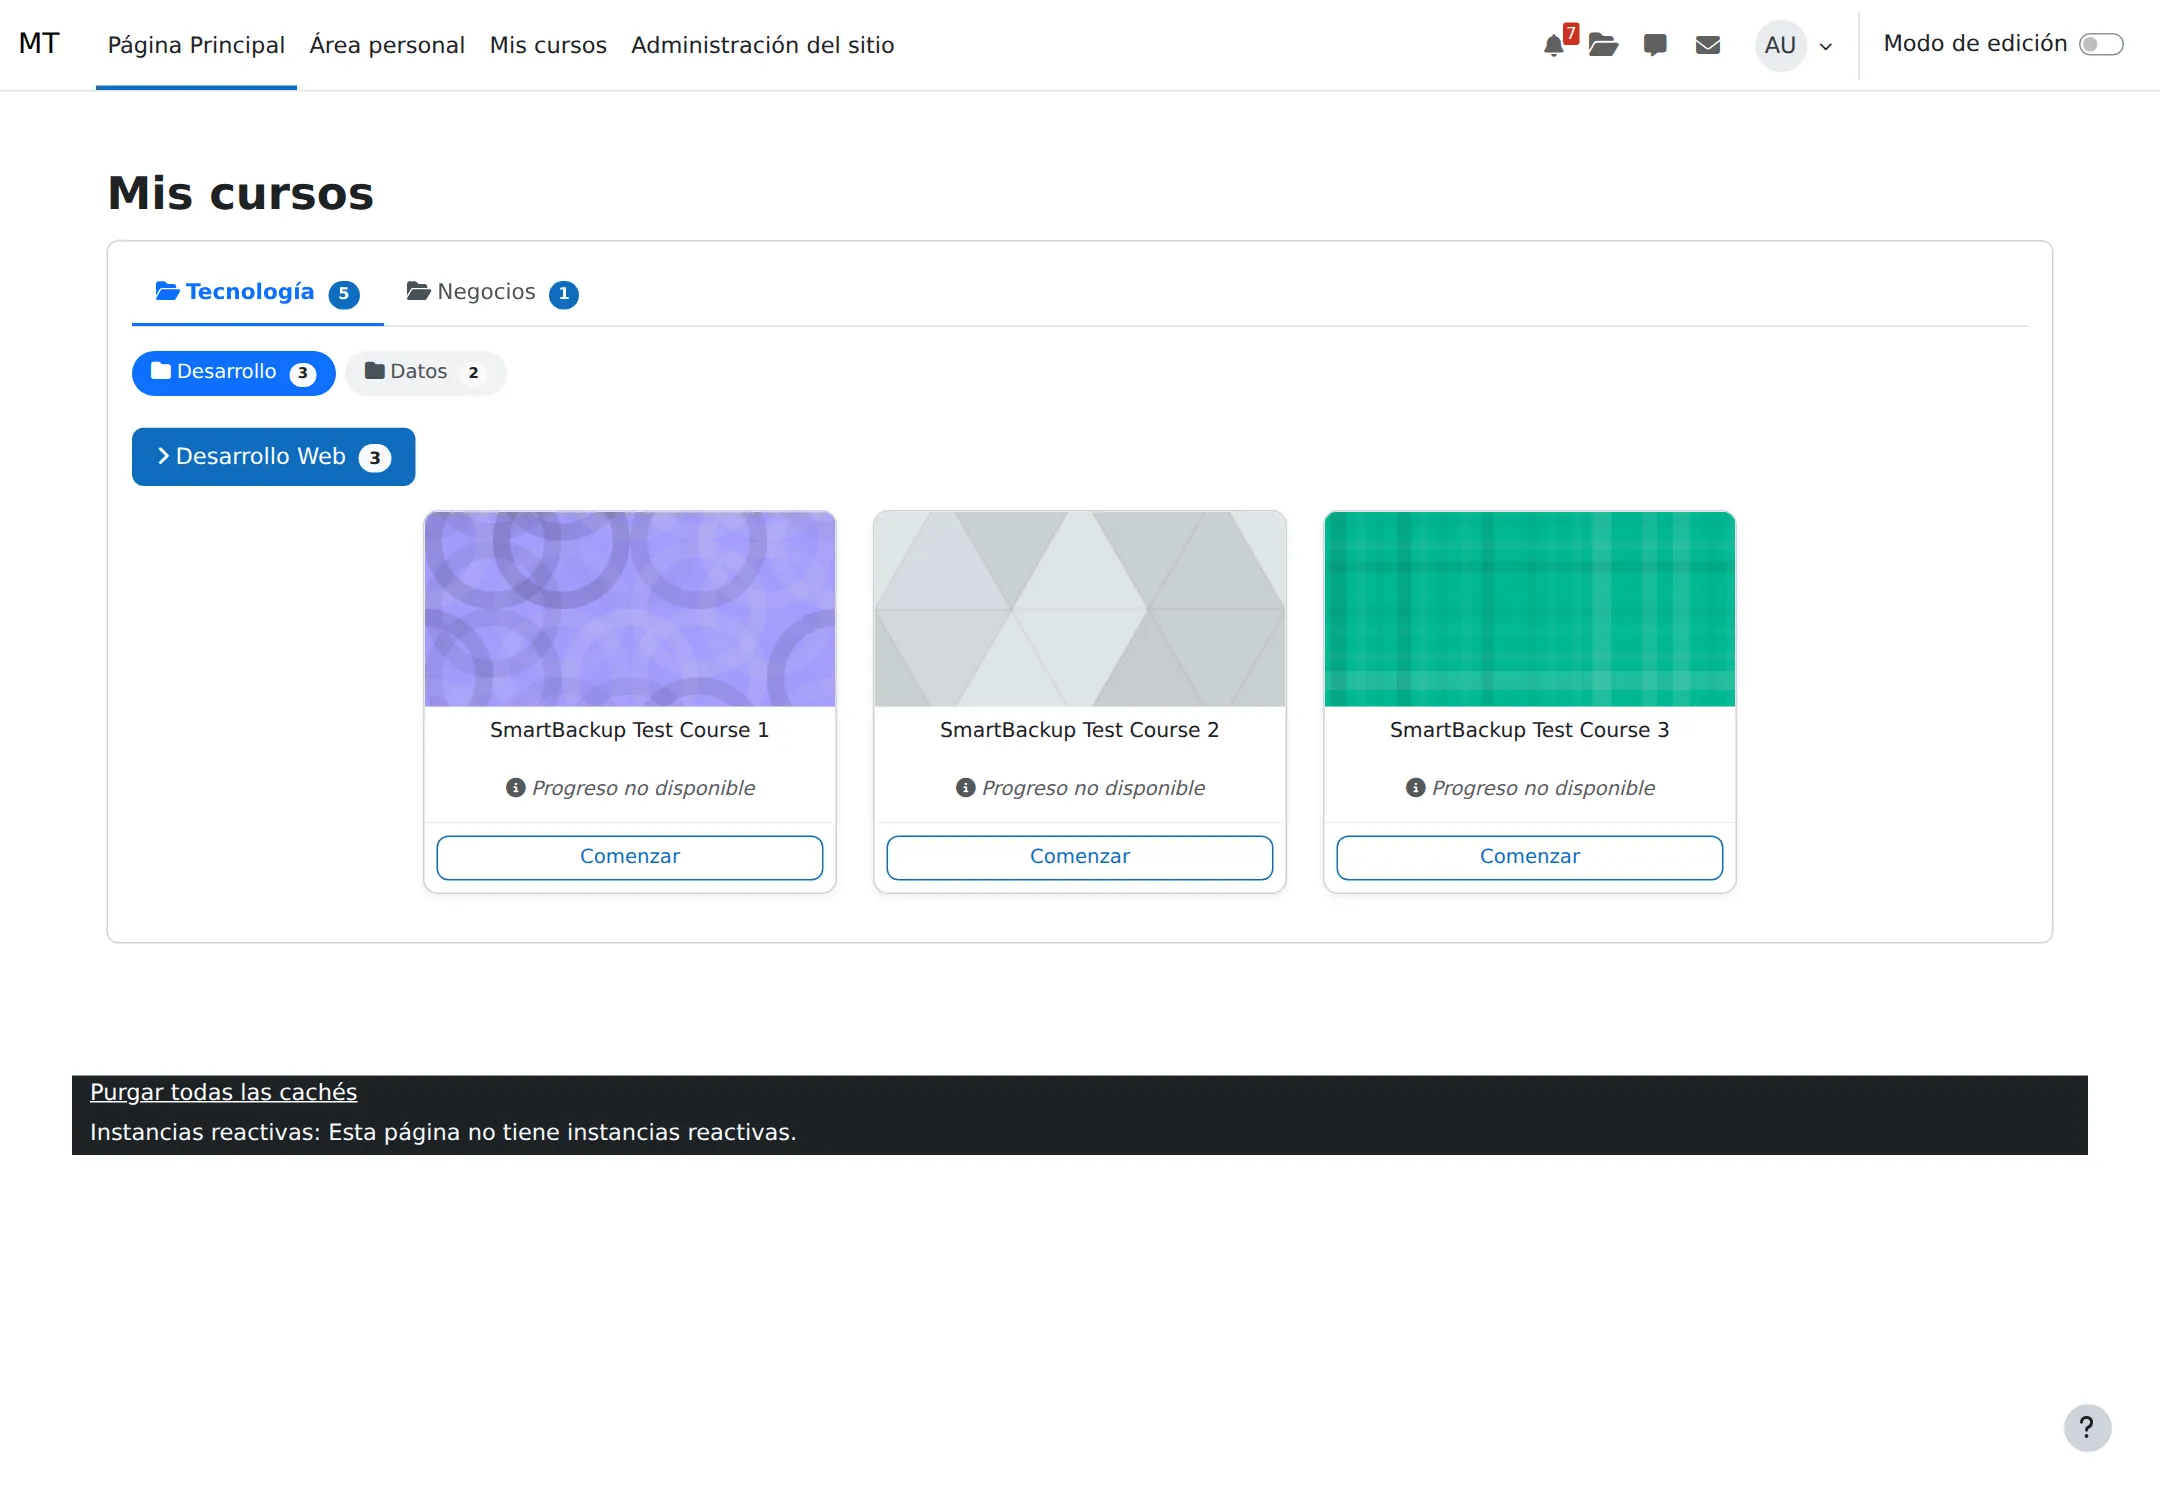This screenshot has height=1500, width=2160.
Task: Click Comenzar for SmartBackup Test Course 3
Action: (x=1530, y=857)
